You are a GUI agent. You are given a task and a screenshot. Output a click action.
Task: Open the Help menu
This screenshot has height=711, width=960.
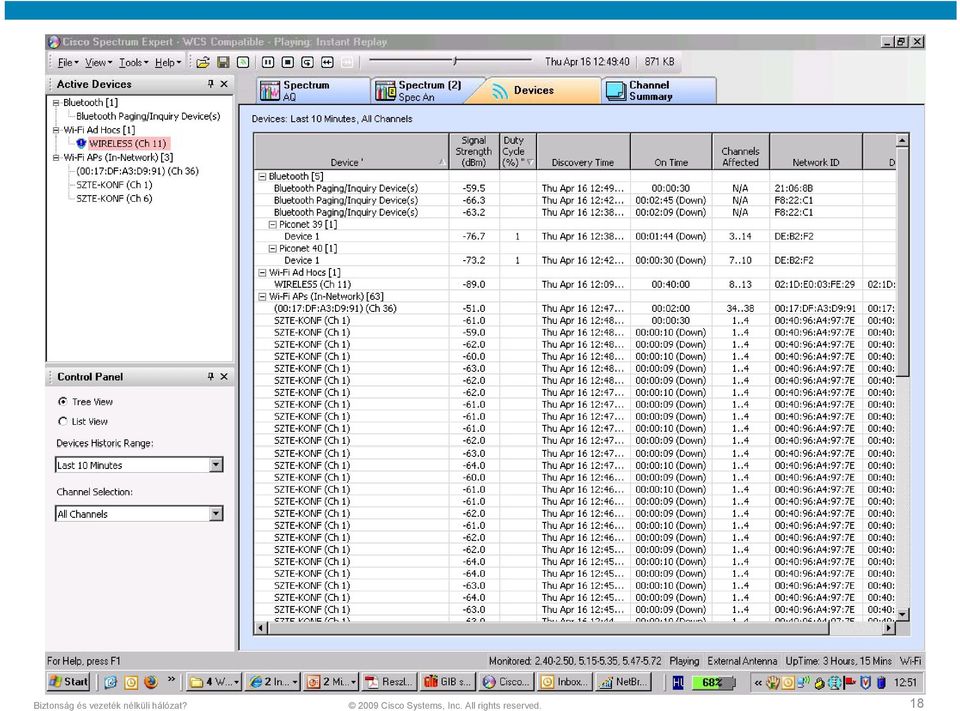pos(168,62)
